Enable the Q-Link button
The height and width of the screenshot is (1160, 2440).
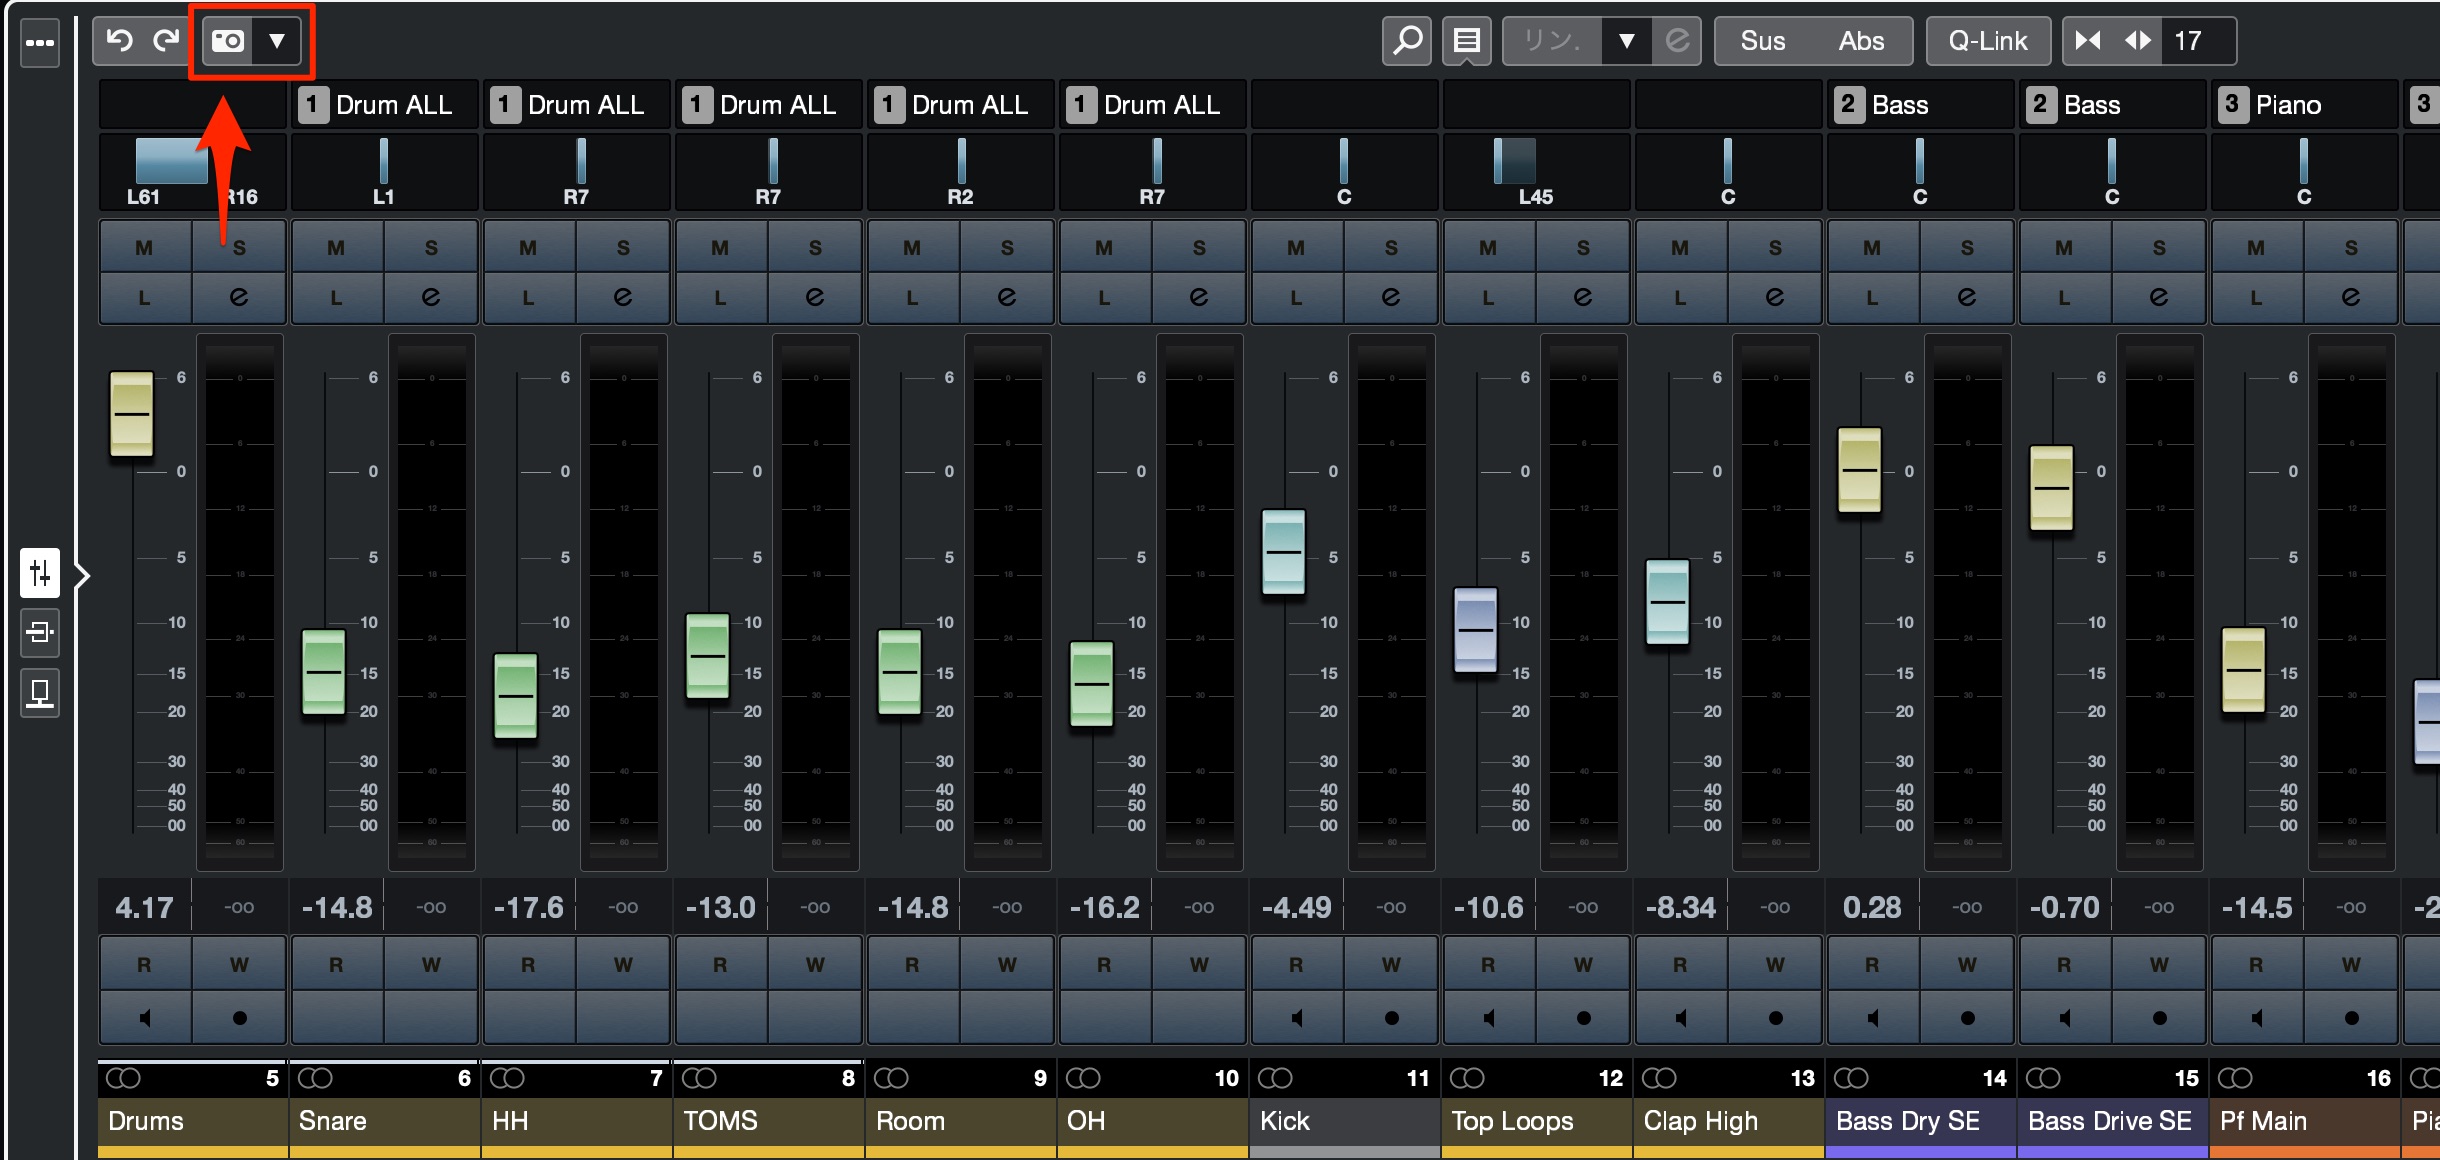click(x=1988, y=41)
